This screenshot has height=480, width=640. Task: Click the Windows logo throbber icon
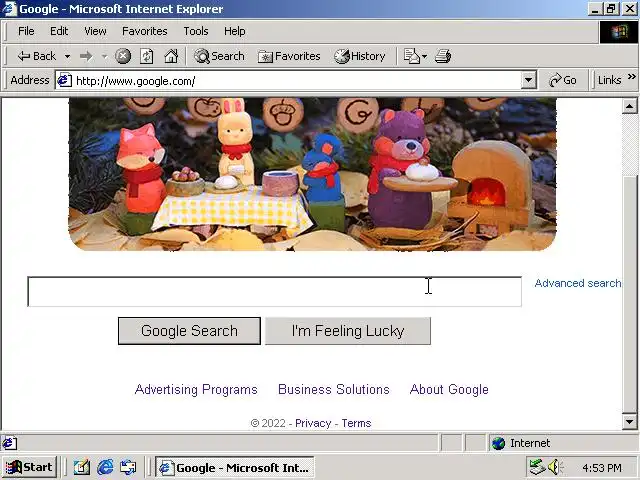point(619,32)
